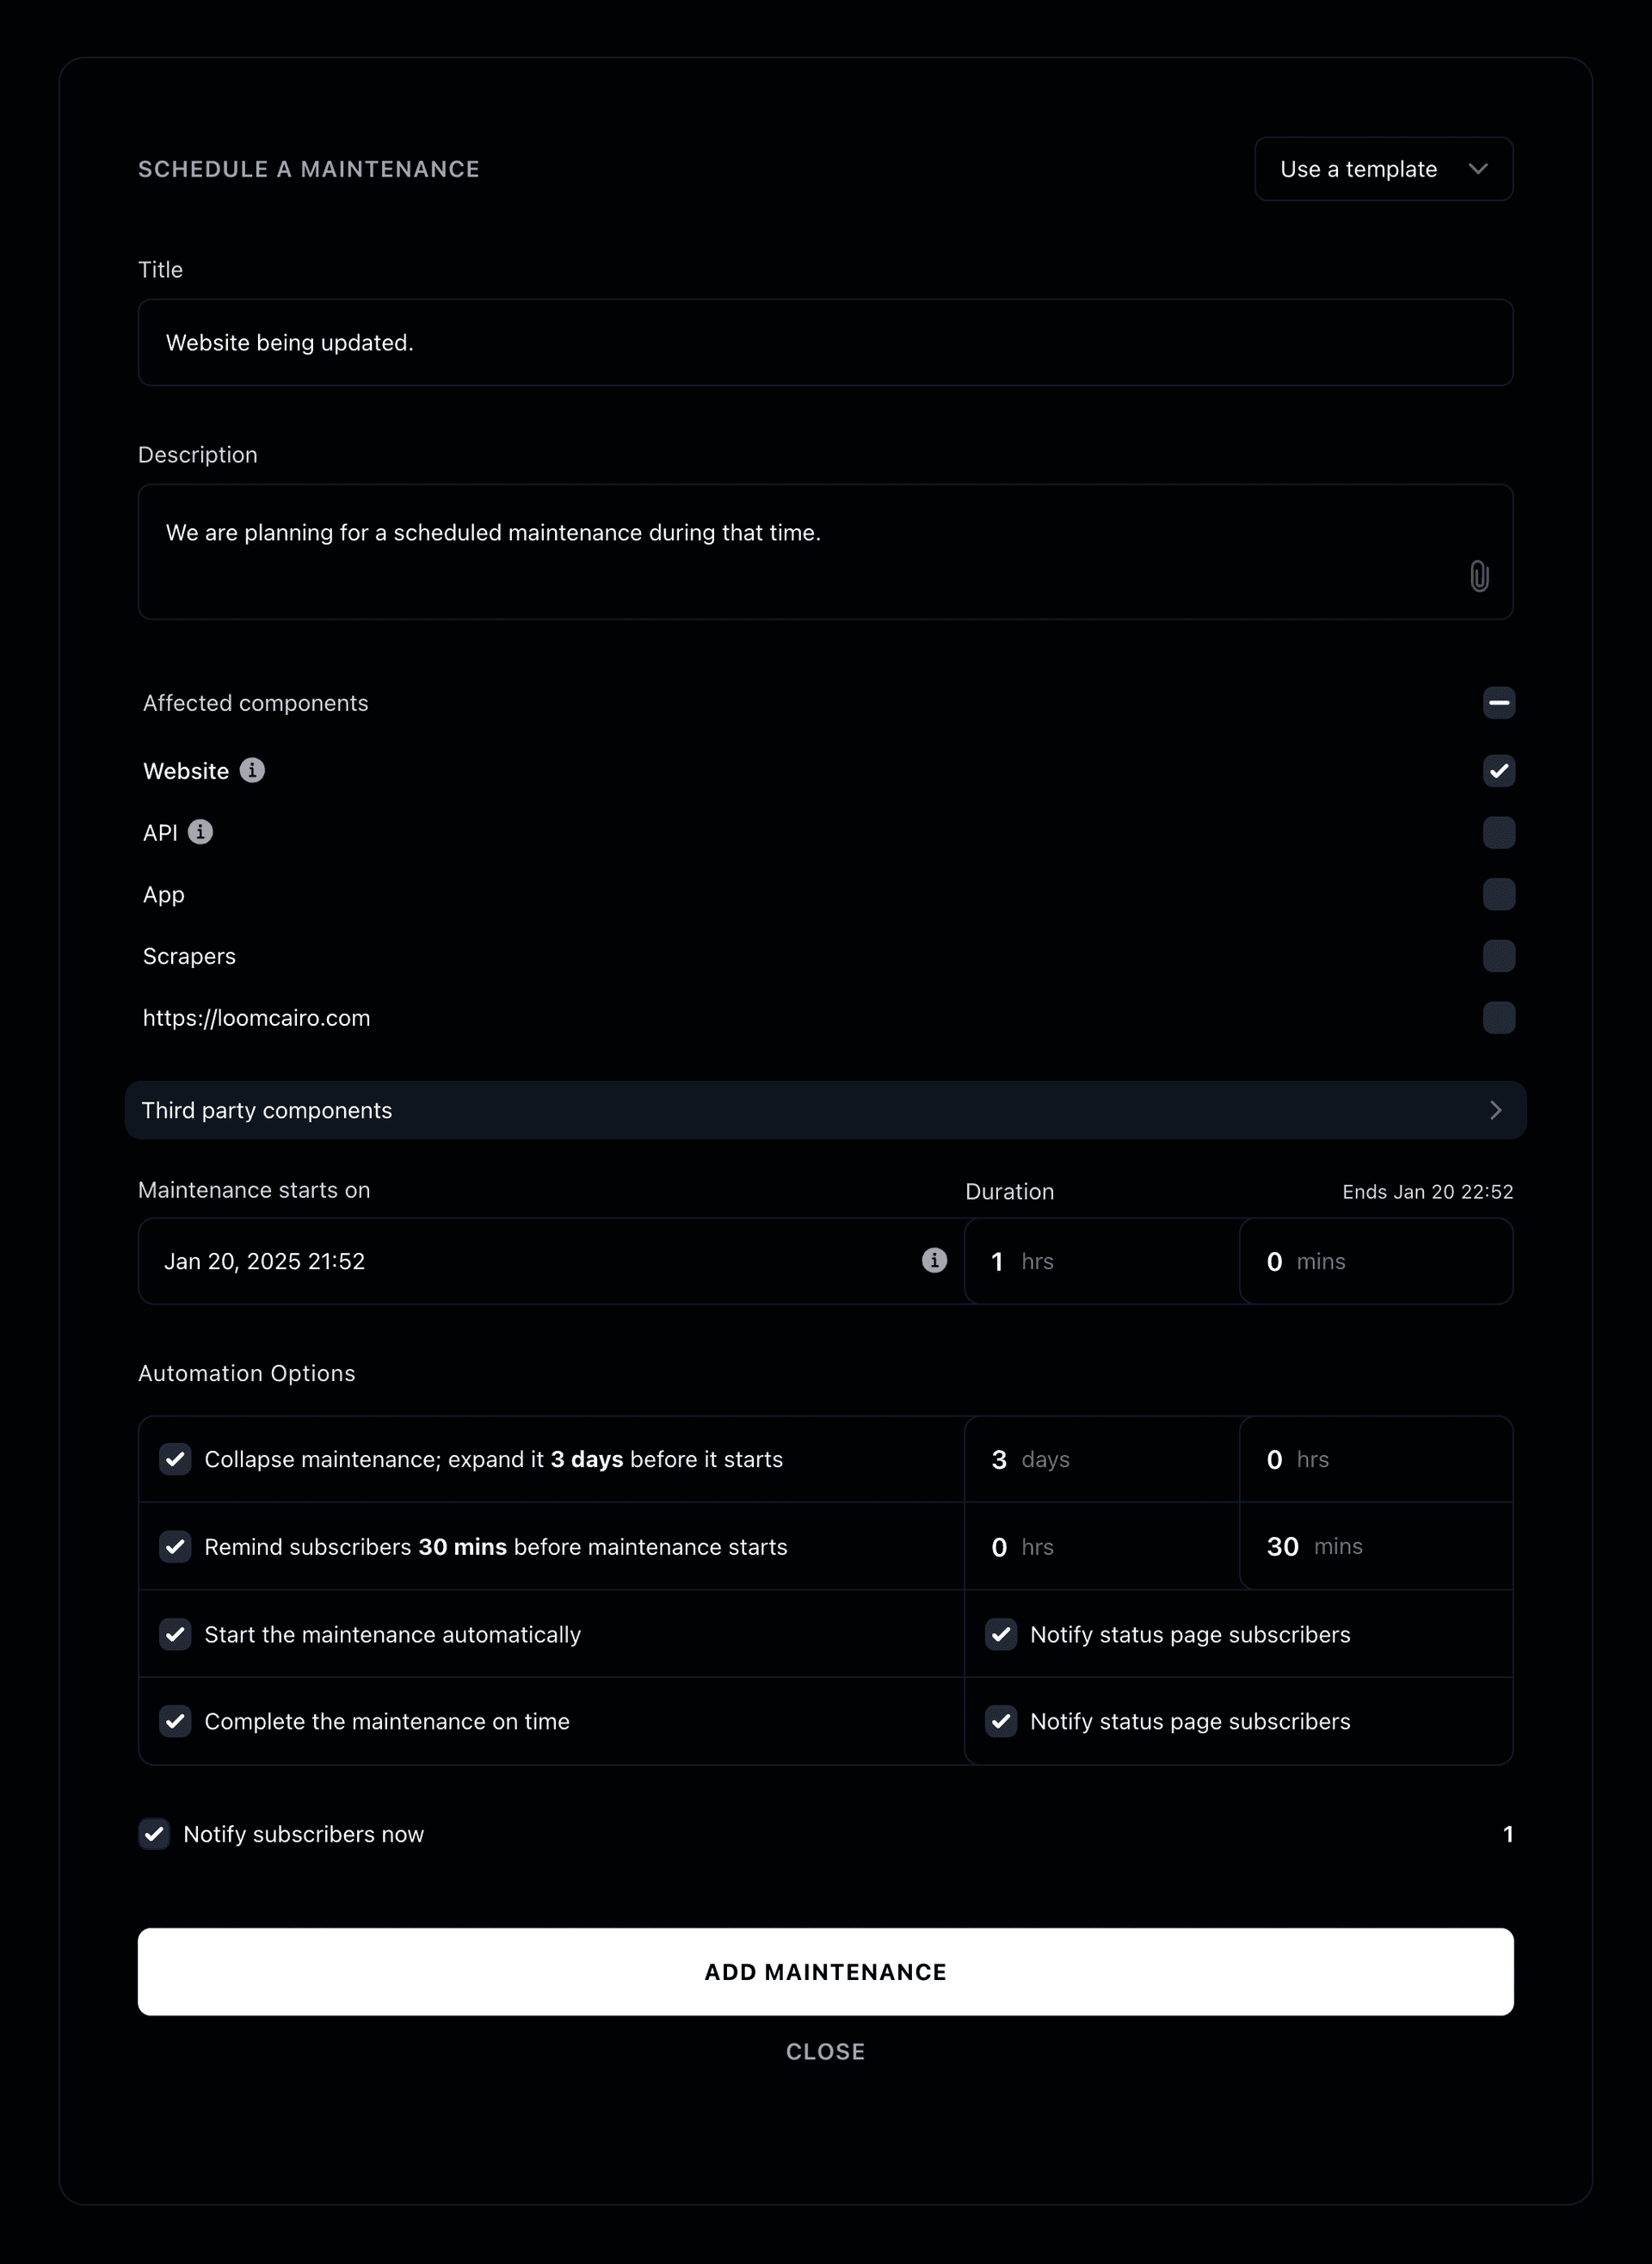1652x2264 pixels.
Task: Uncheck Start the maintenance automatically
Action: point(175,1634)
